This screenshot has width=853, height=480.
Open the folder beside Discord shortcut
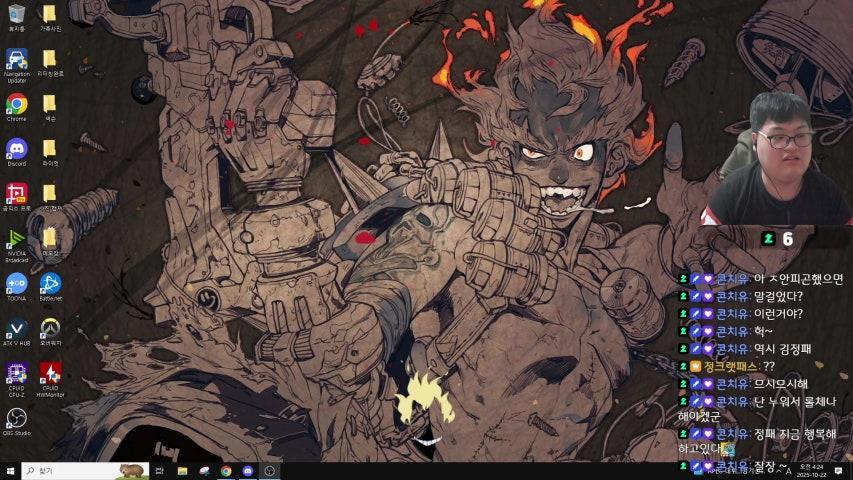50,152
